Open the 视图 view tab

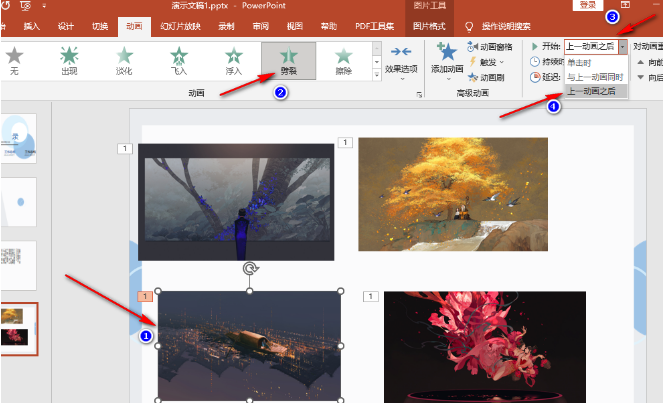(x=295, y=26)
